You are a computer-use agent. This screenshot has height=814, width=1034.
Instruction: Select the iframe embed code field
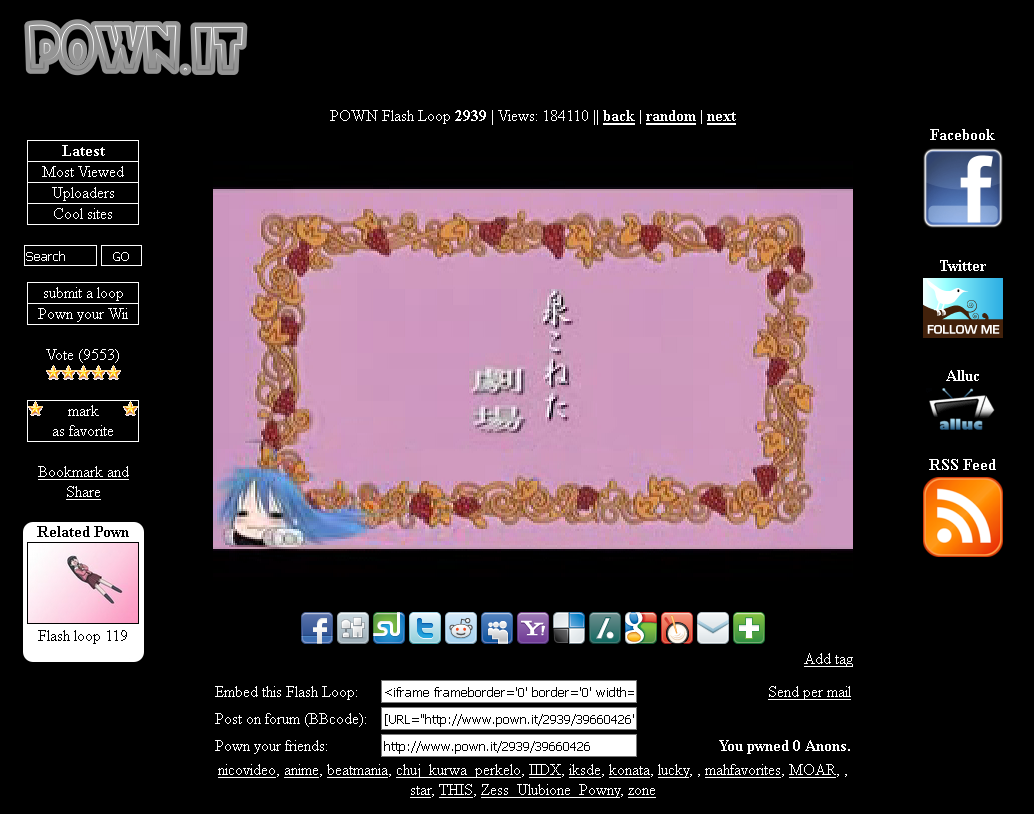(509, 692)
